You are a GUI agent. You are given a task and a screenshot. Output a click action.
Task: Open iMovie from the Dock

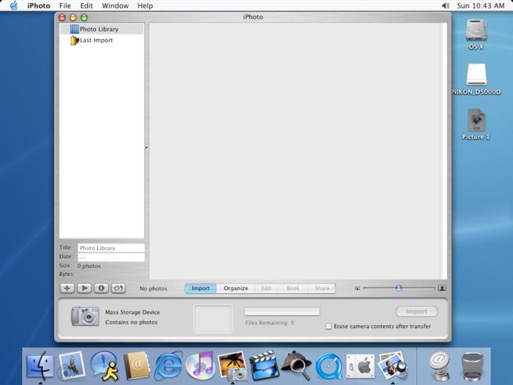click(264, 366)
